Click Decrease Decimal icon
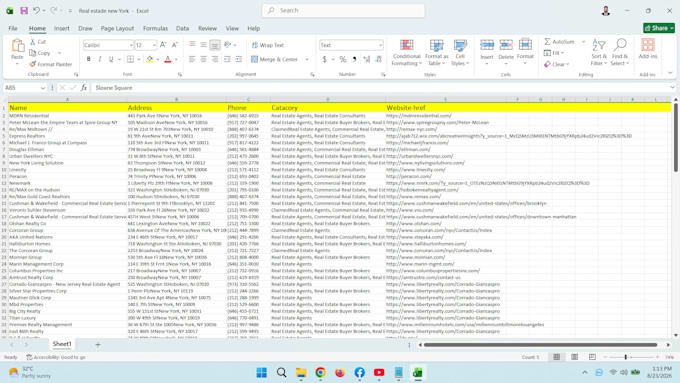 (379, 59)
